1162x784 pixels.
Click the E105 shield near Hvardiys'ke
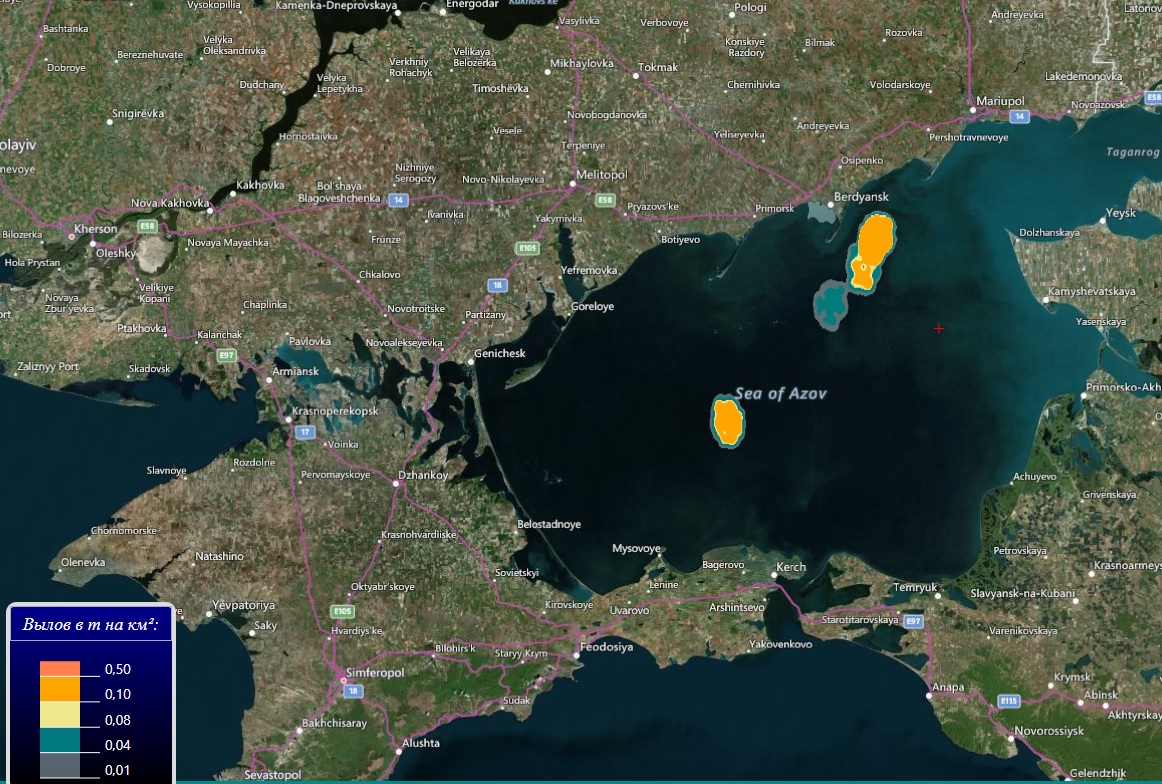[x=342, y=611]
